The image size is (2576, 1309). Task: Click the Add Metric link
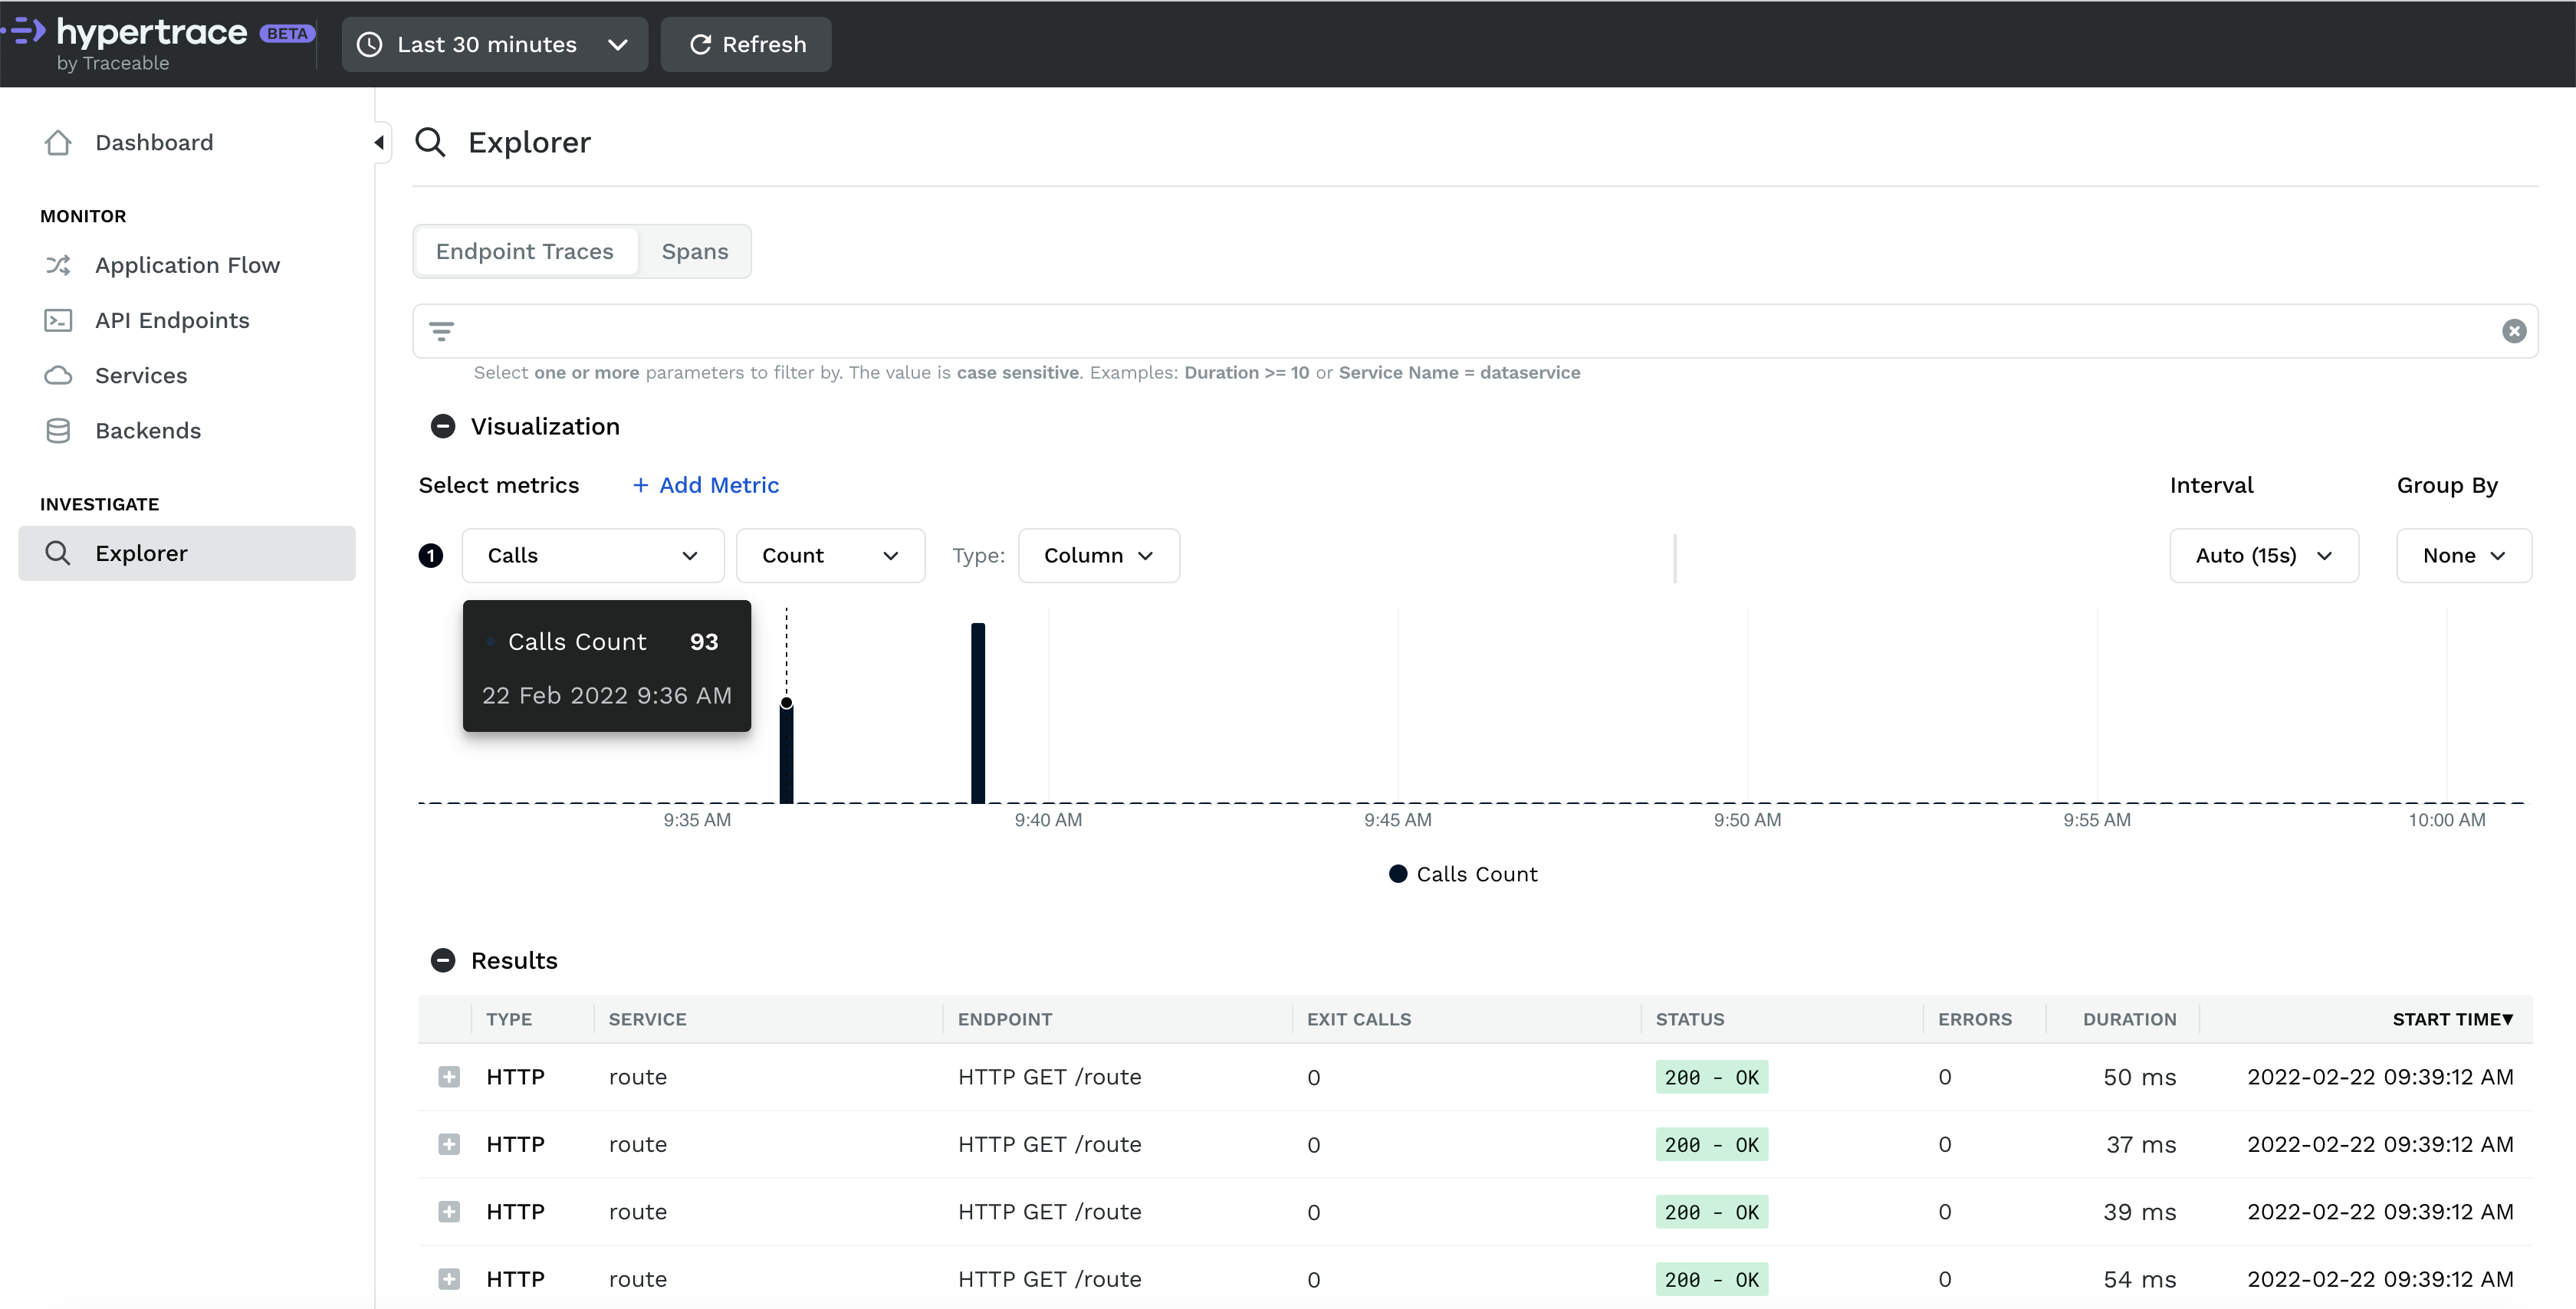point(705,485)
